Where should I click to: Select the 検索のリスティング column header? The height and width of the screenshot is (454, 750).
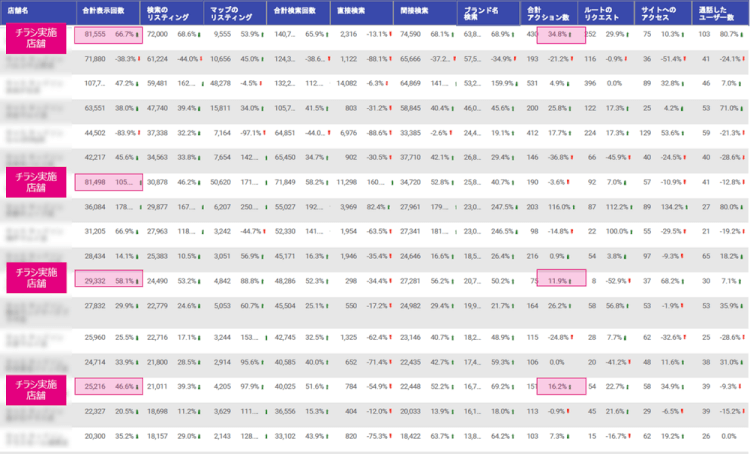[x=168, y=13]
